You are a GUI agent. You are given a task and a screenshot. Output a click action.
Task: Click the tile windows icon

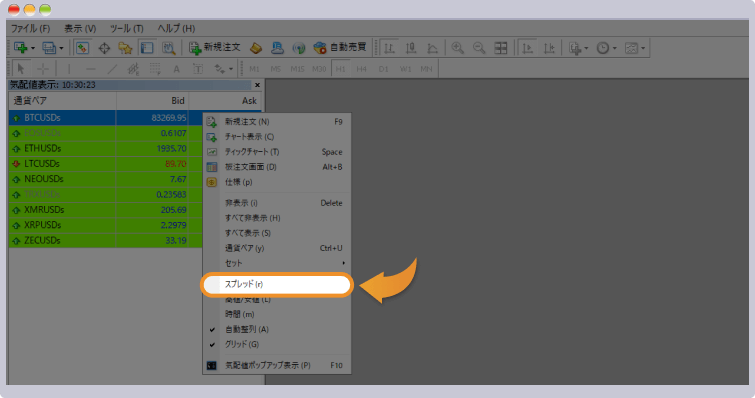(x=501, y=48)
